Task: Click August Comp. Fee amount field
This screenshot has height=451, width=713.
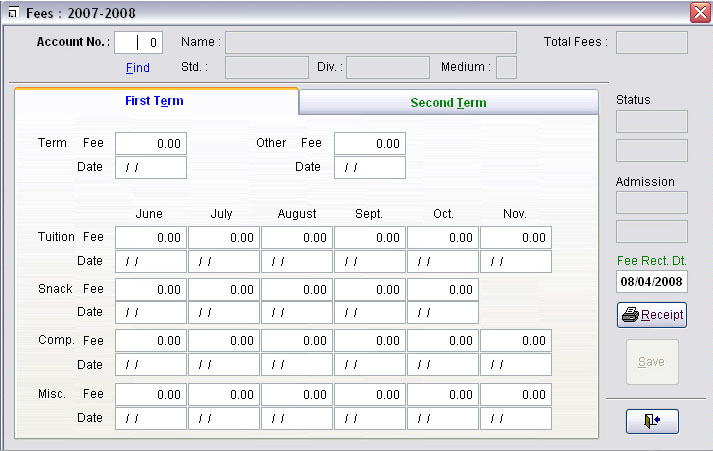Action: 297,341
